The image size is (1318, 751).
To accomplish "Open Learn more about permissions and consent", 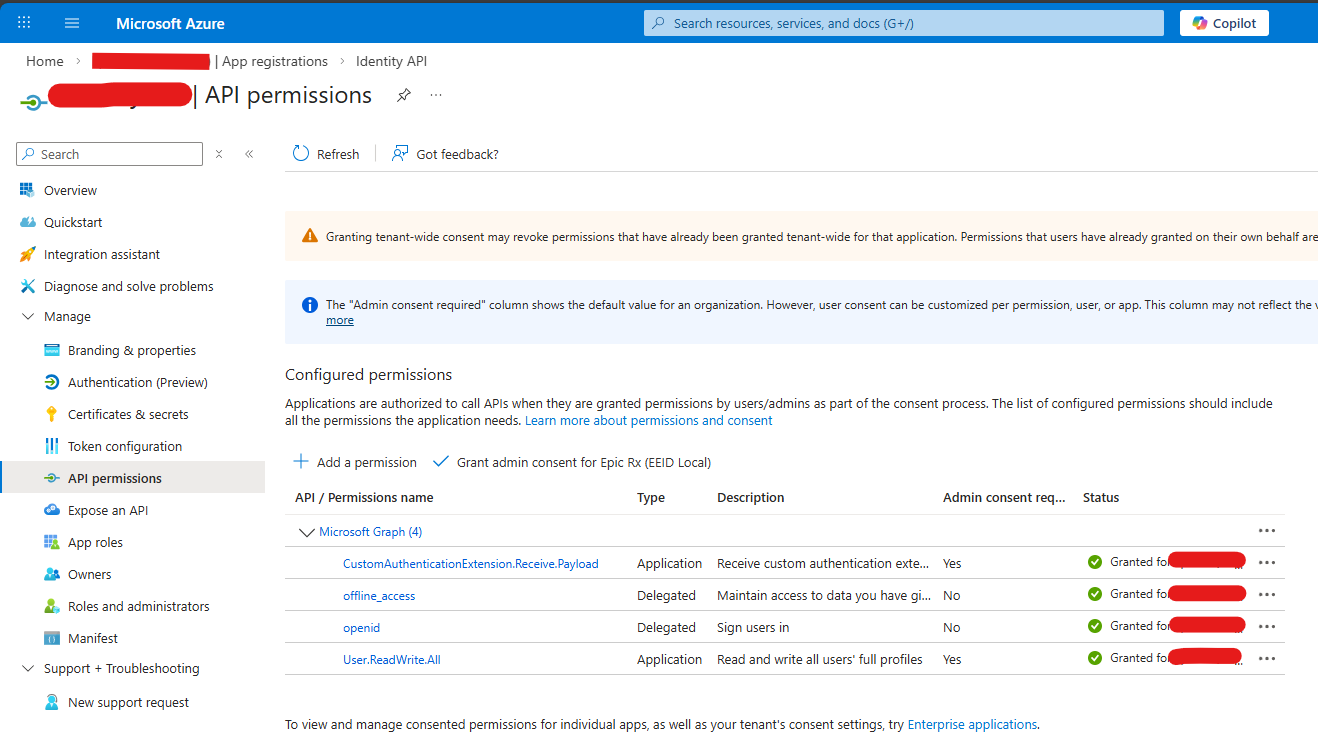I will coord(649,421).
